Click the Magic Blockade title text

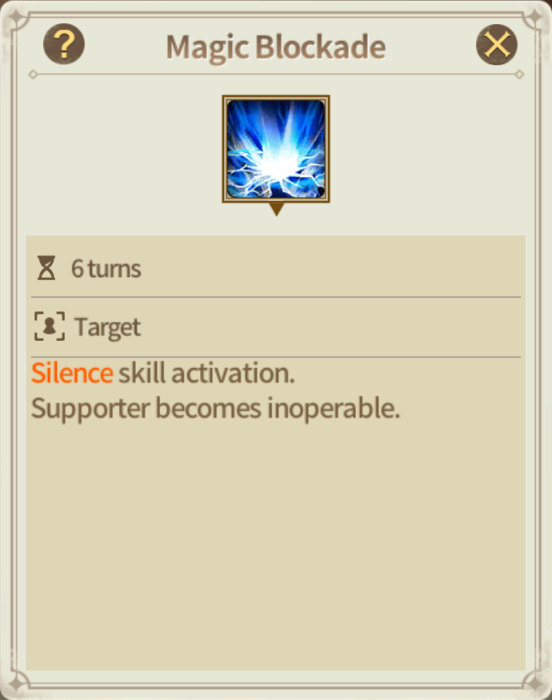click(x=276, y=47)
